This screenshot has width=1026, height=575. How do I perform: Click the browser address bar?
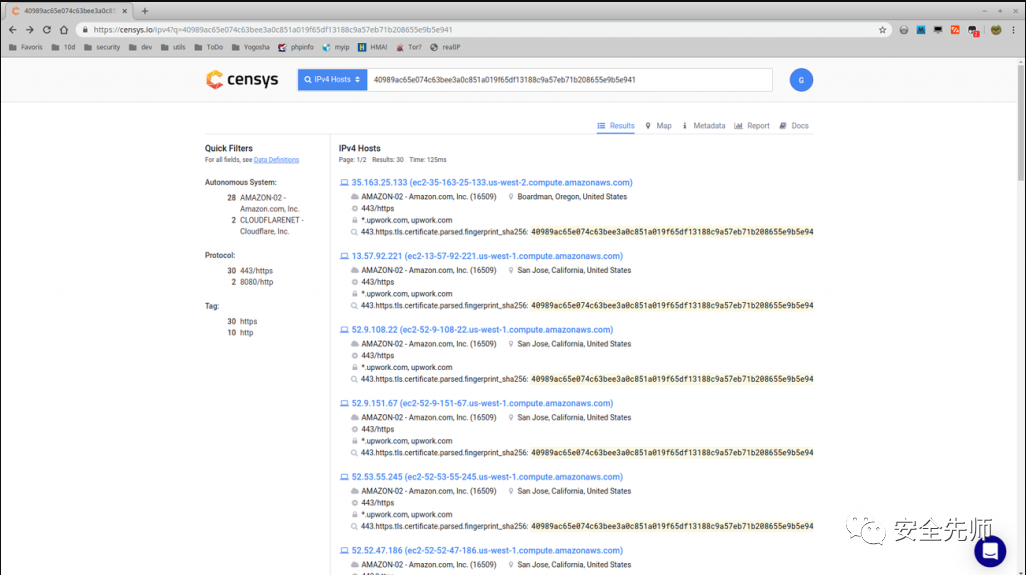481,29
